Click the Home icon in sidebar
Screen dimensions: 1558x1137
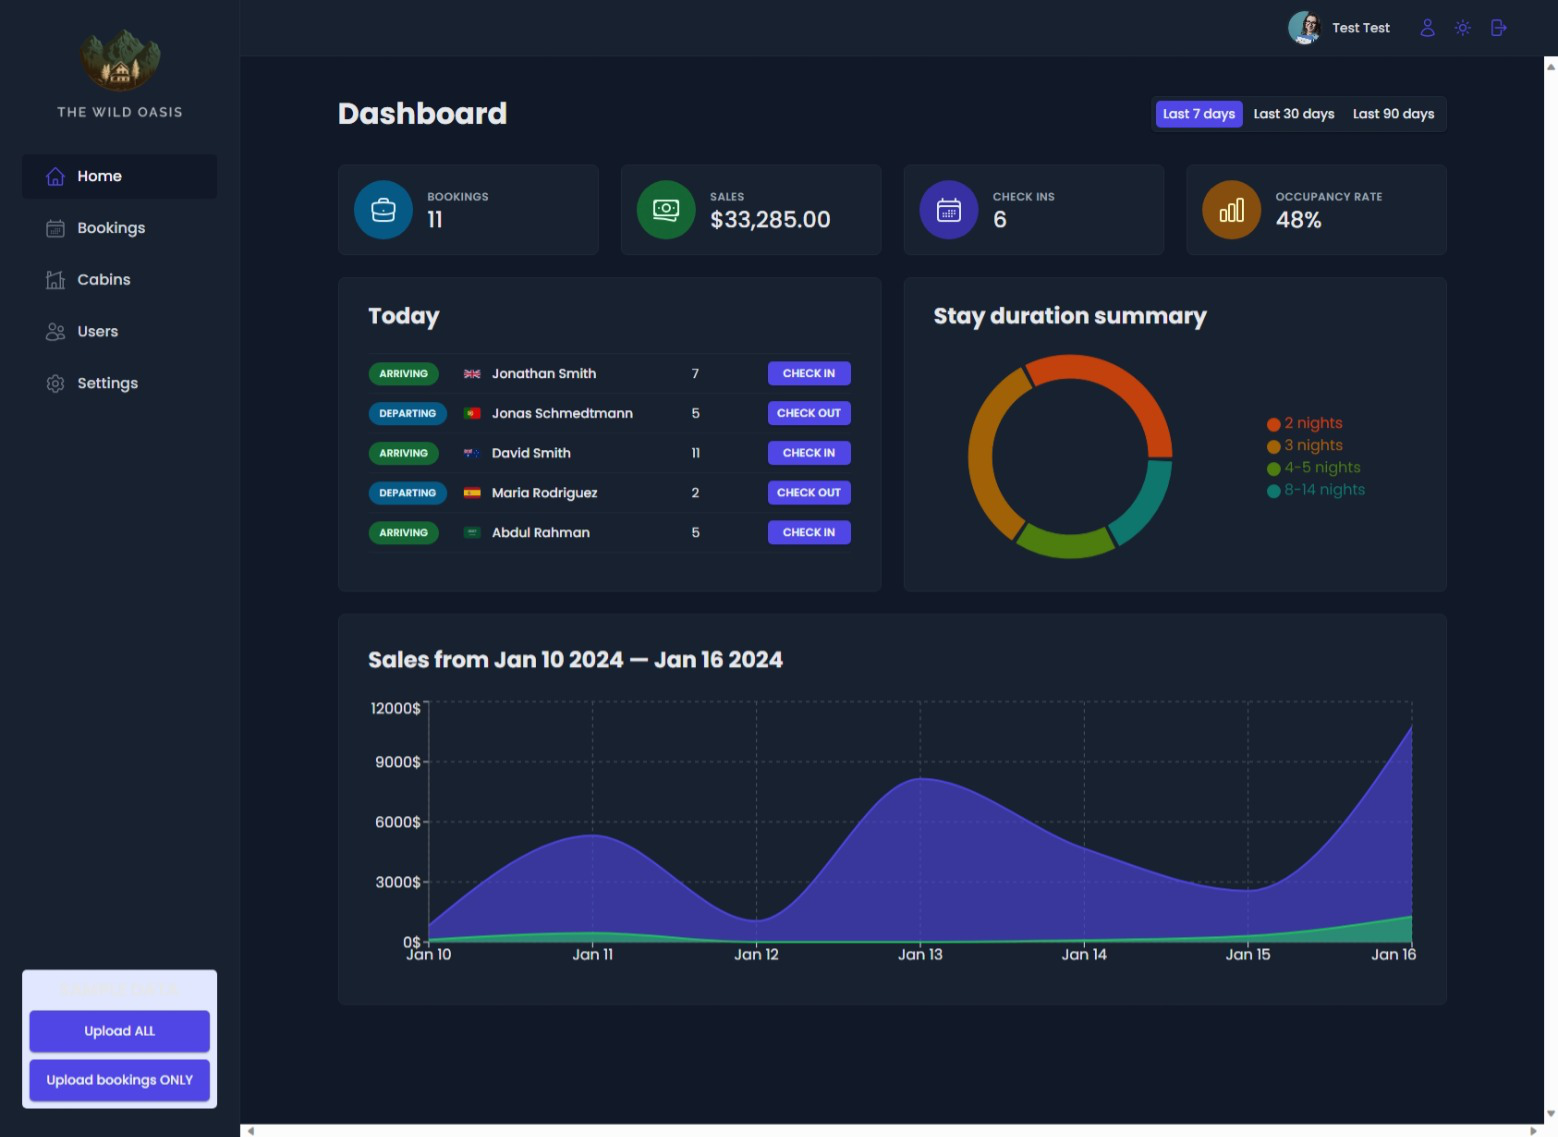(x=55, y=177)
